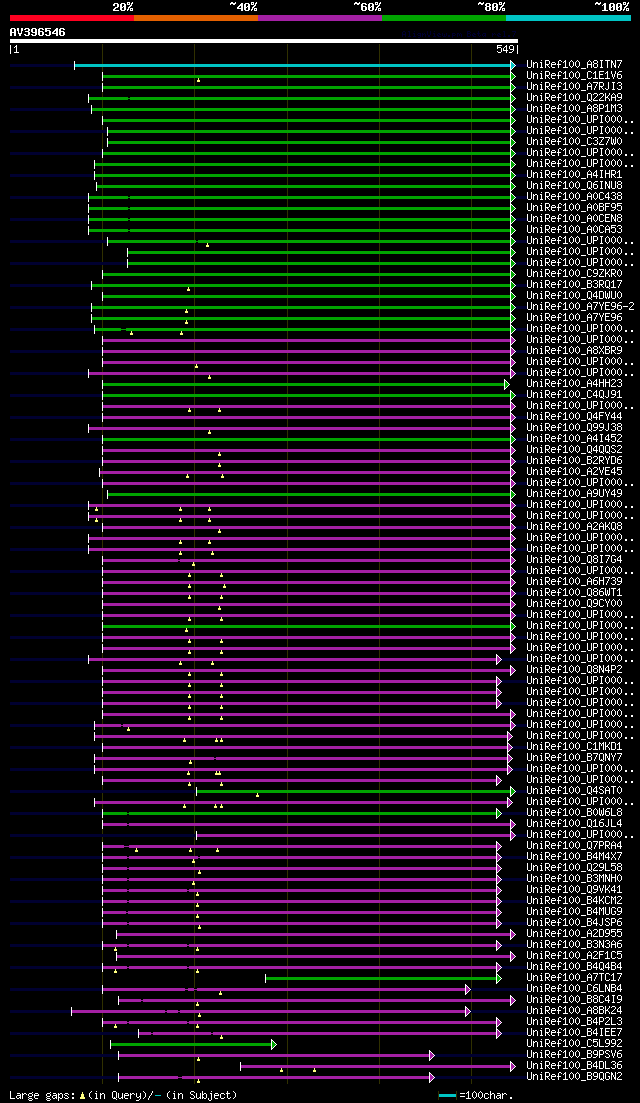The image size is (640, 1103).
Task: Click the green alignment bar for UniRef100_Q4SAT0
Action: (x=356, y=791)
